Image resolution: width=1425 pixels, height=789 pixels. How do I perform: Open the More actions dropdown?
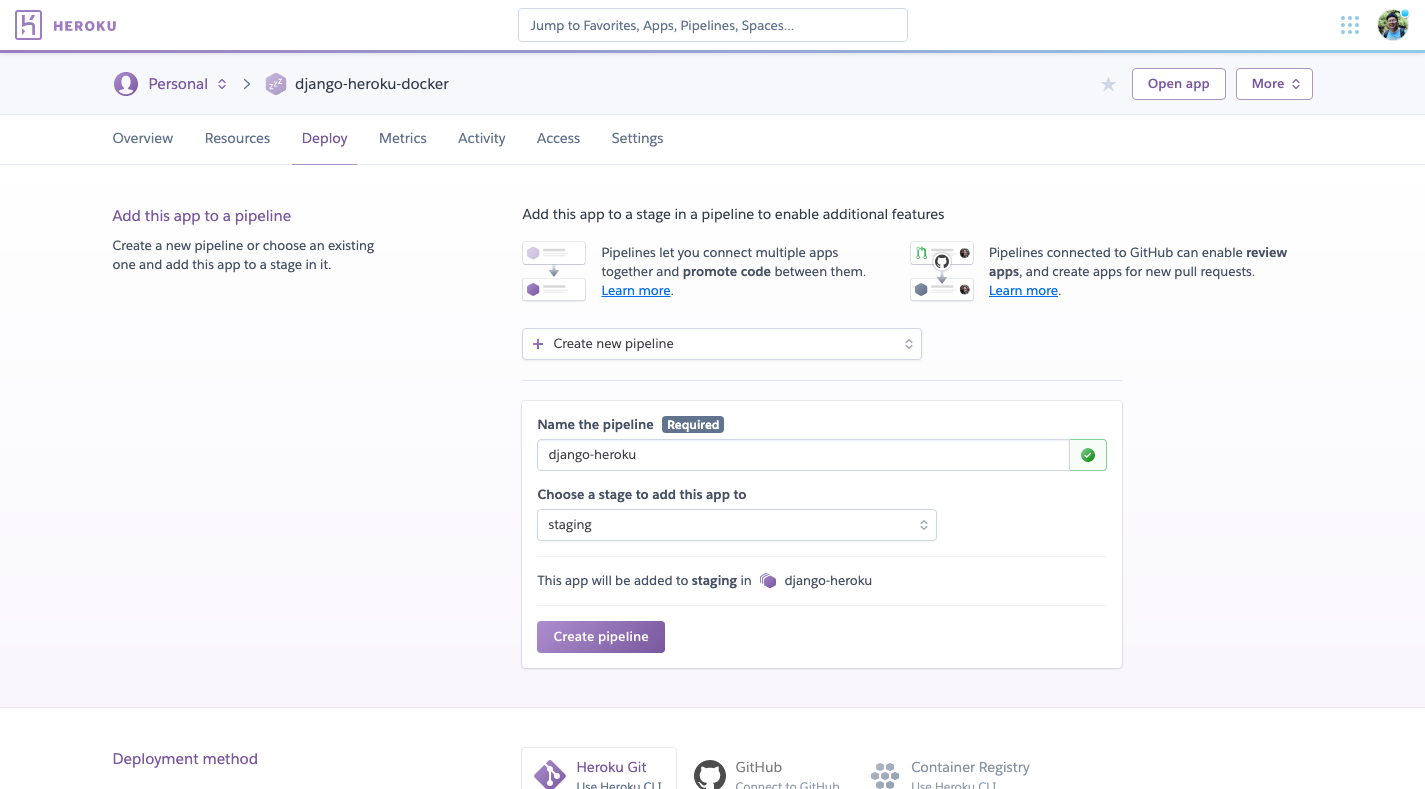[1274, 84]
